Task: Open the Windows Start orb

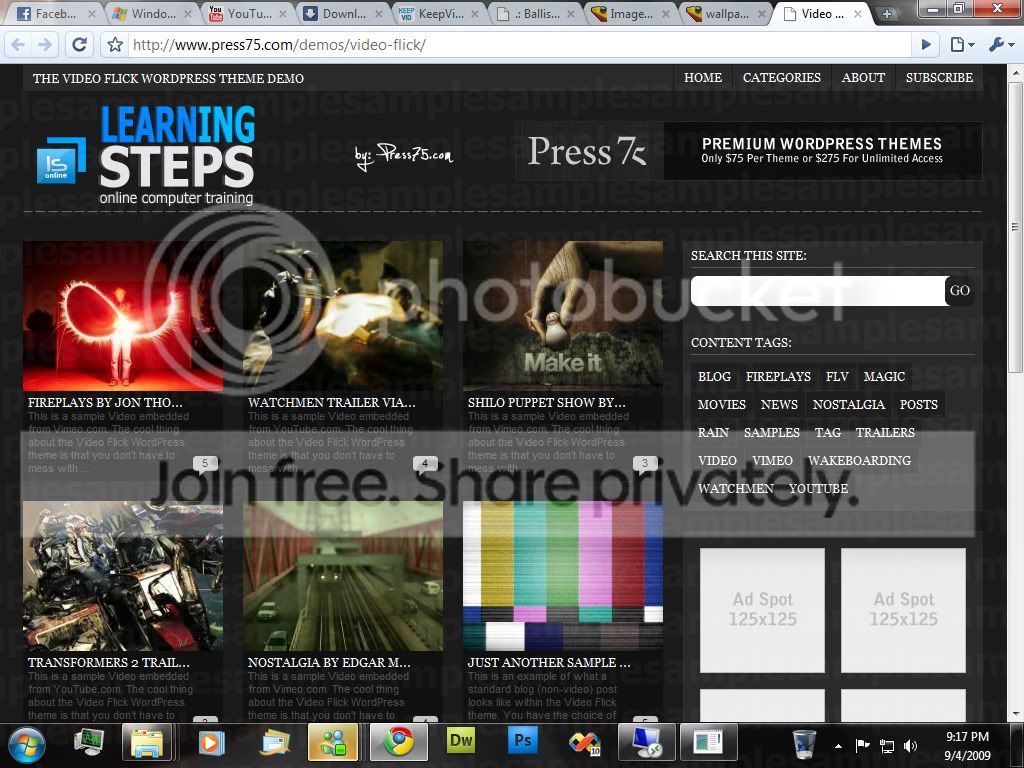Action: 27,744
